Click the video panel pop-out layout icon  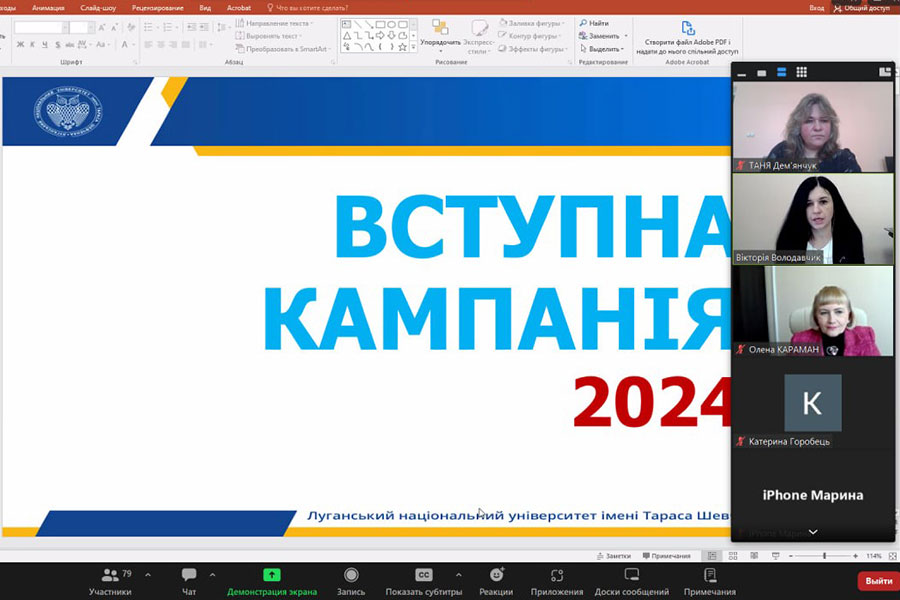[x=885, y=72]
